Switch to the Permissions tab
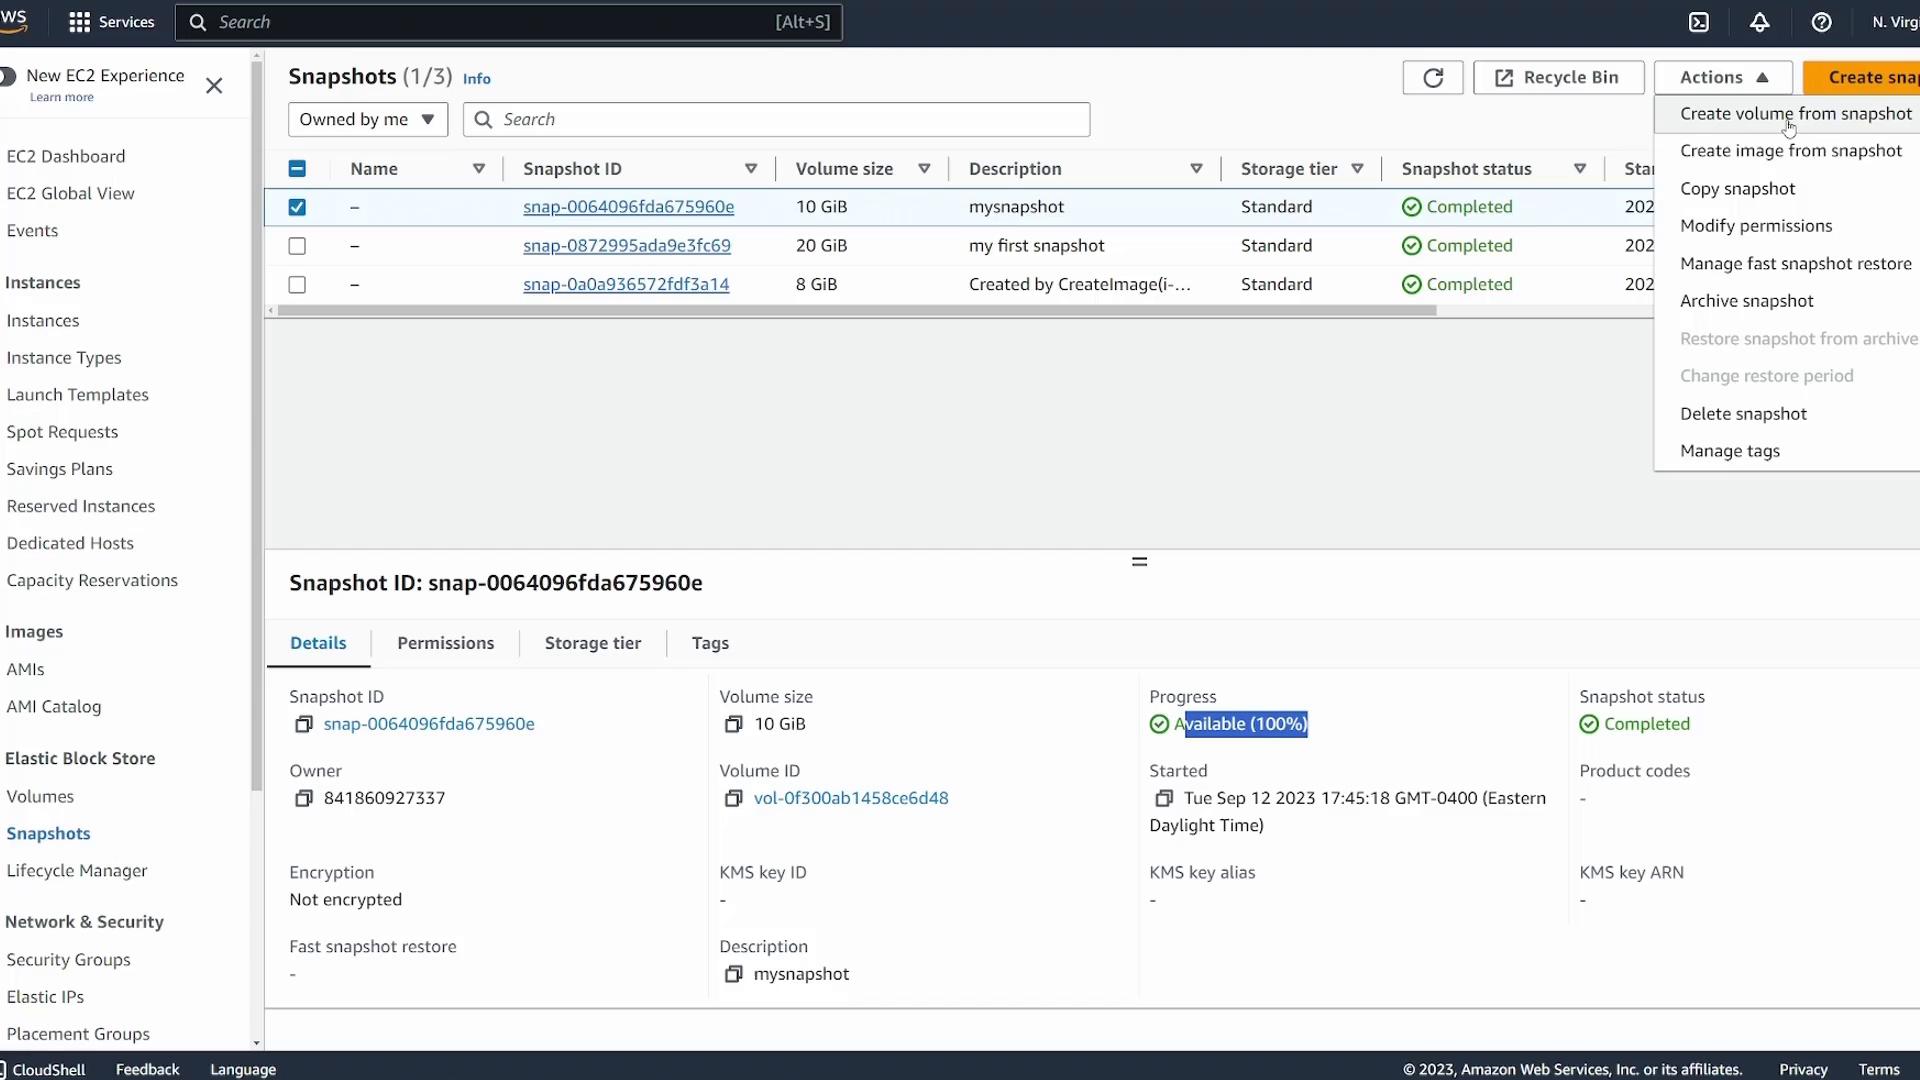 [x=445, y=643]
